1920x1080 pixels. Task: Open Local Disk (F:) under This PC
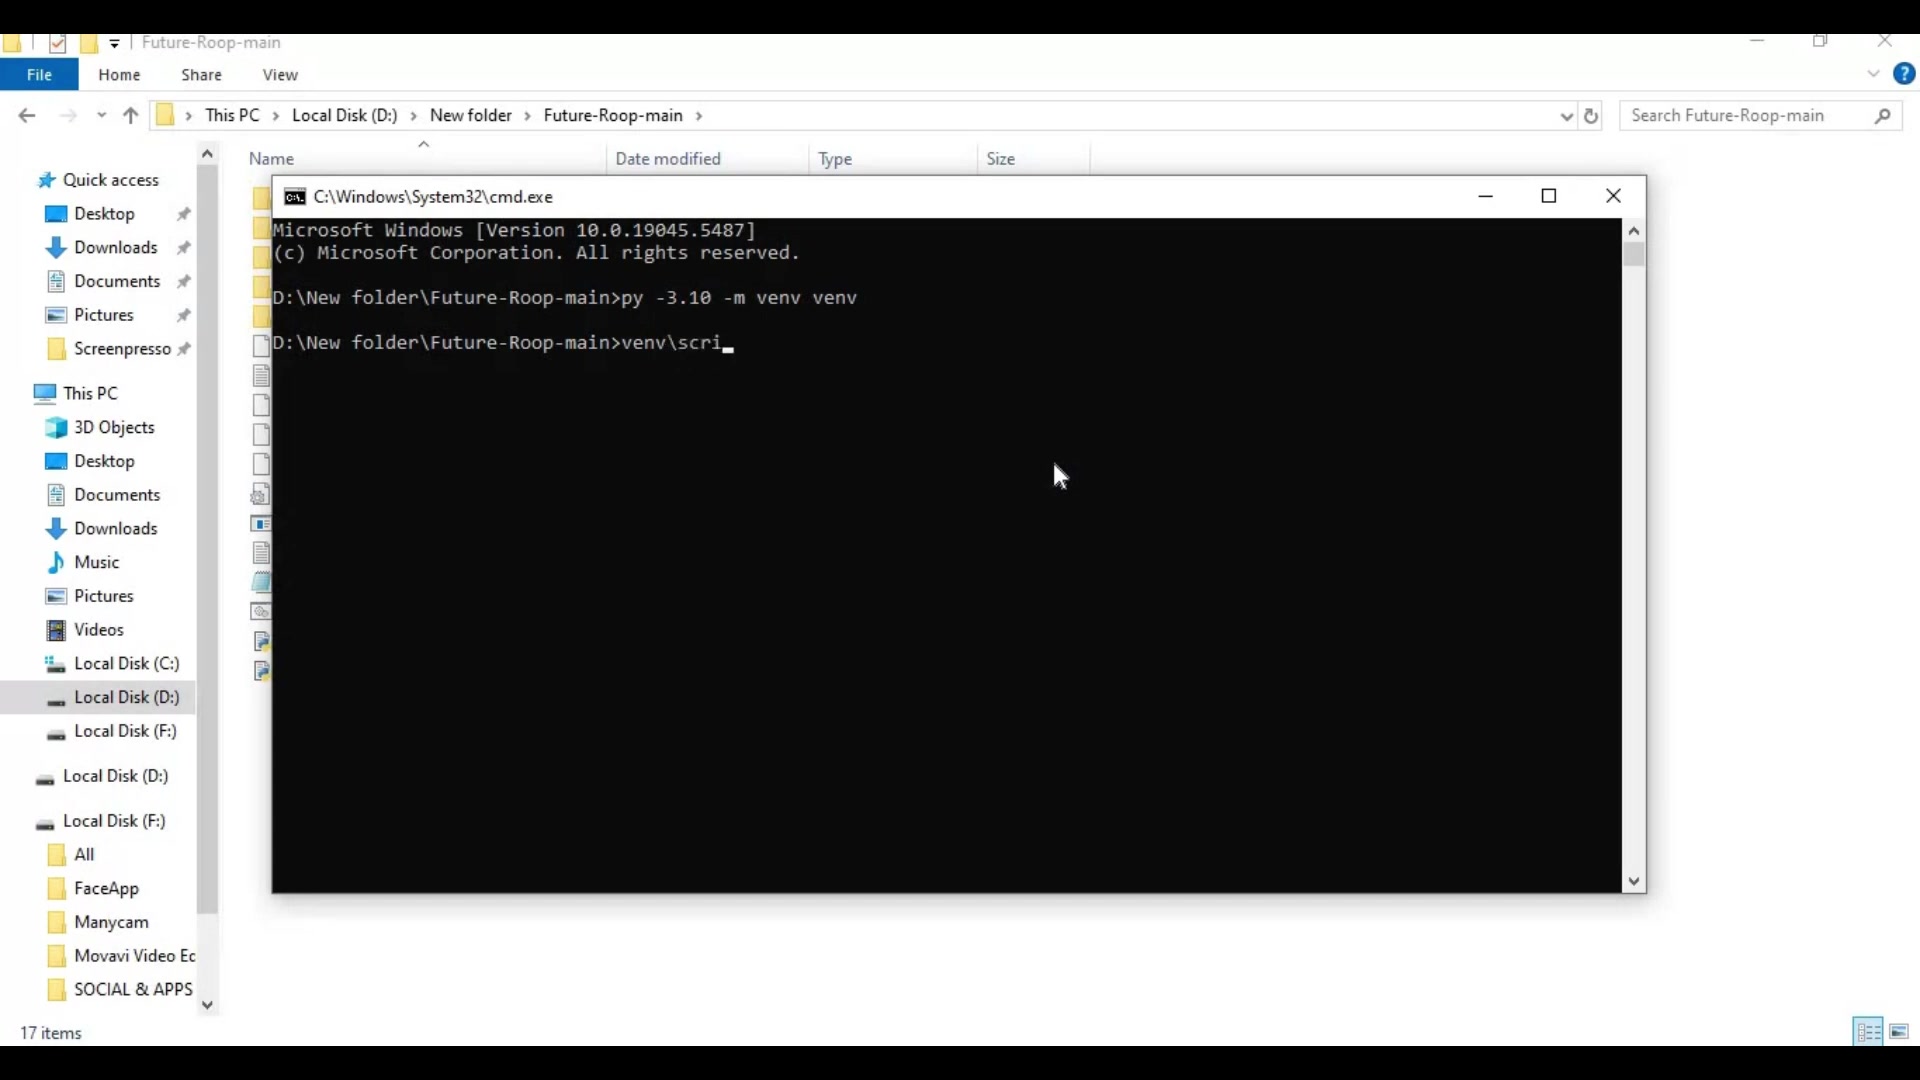click(x=125, y=732)
